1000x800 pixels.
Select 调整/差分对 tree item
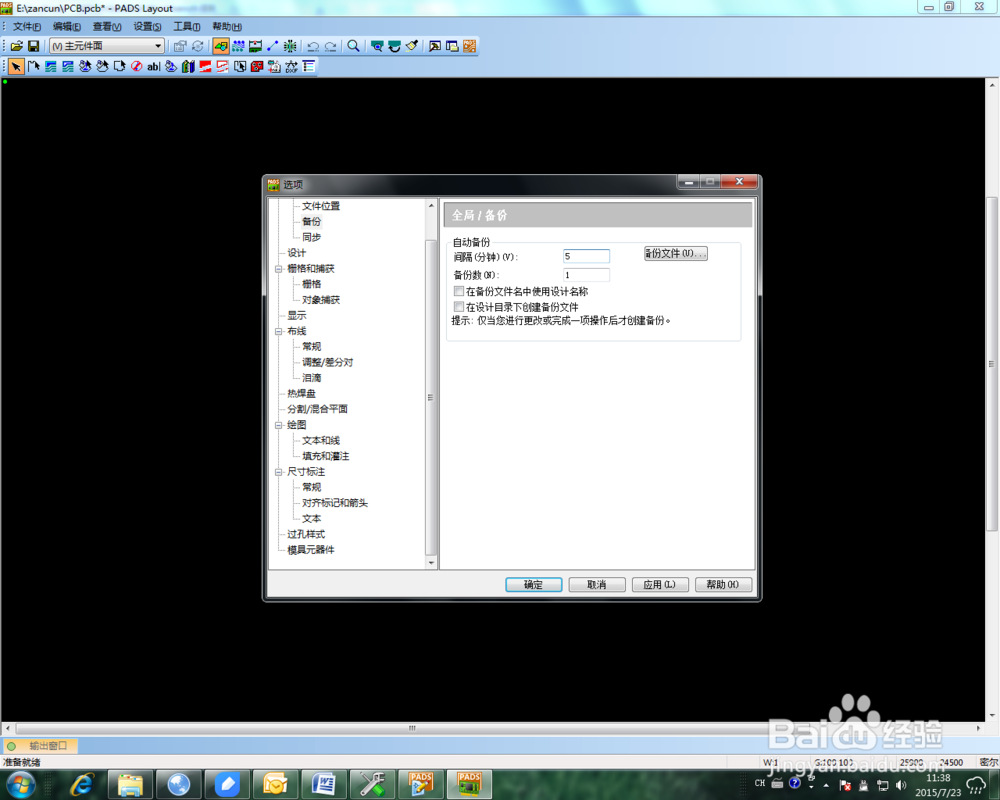point(327,362)
